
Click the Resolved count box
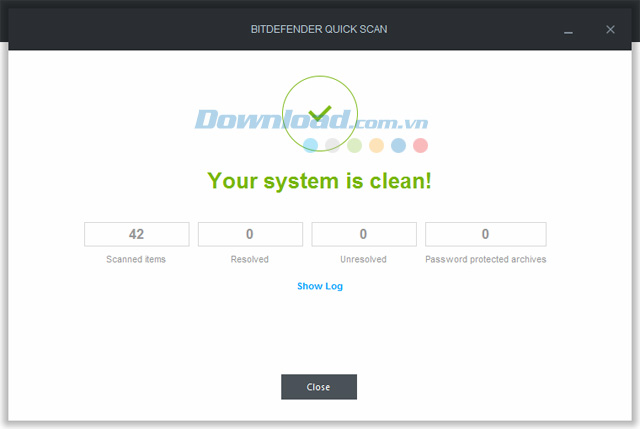click(x=250, y=234)
